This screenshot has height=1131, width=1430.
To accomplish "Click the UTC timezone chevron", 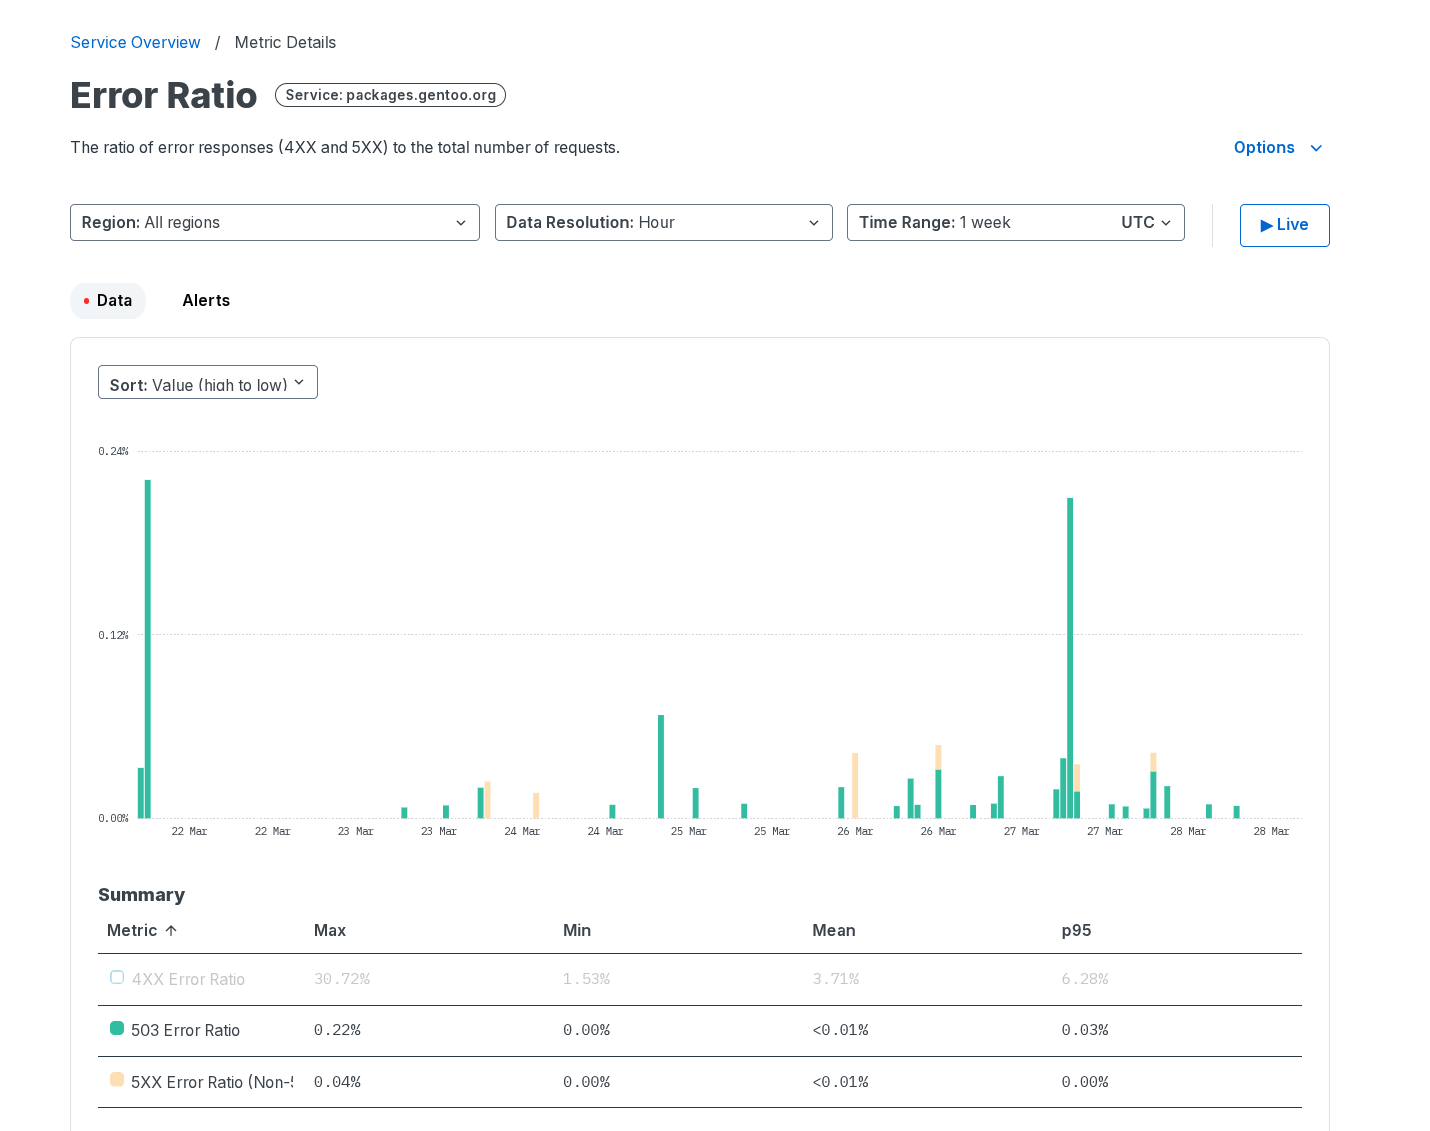I will (x=1166, y=223).
